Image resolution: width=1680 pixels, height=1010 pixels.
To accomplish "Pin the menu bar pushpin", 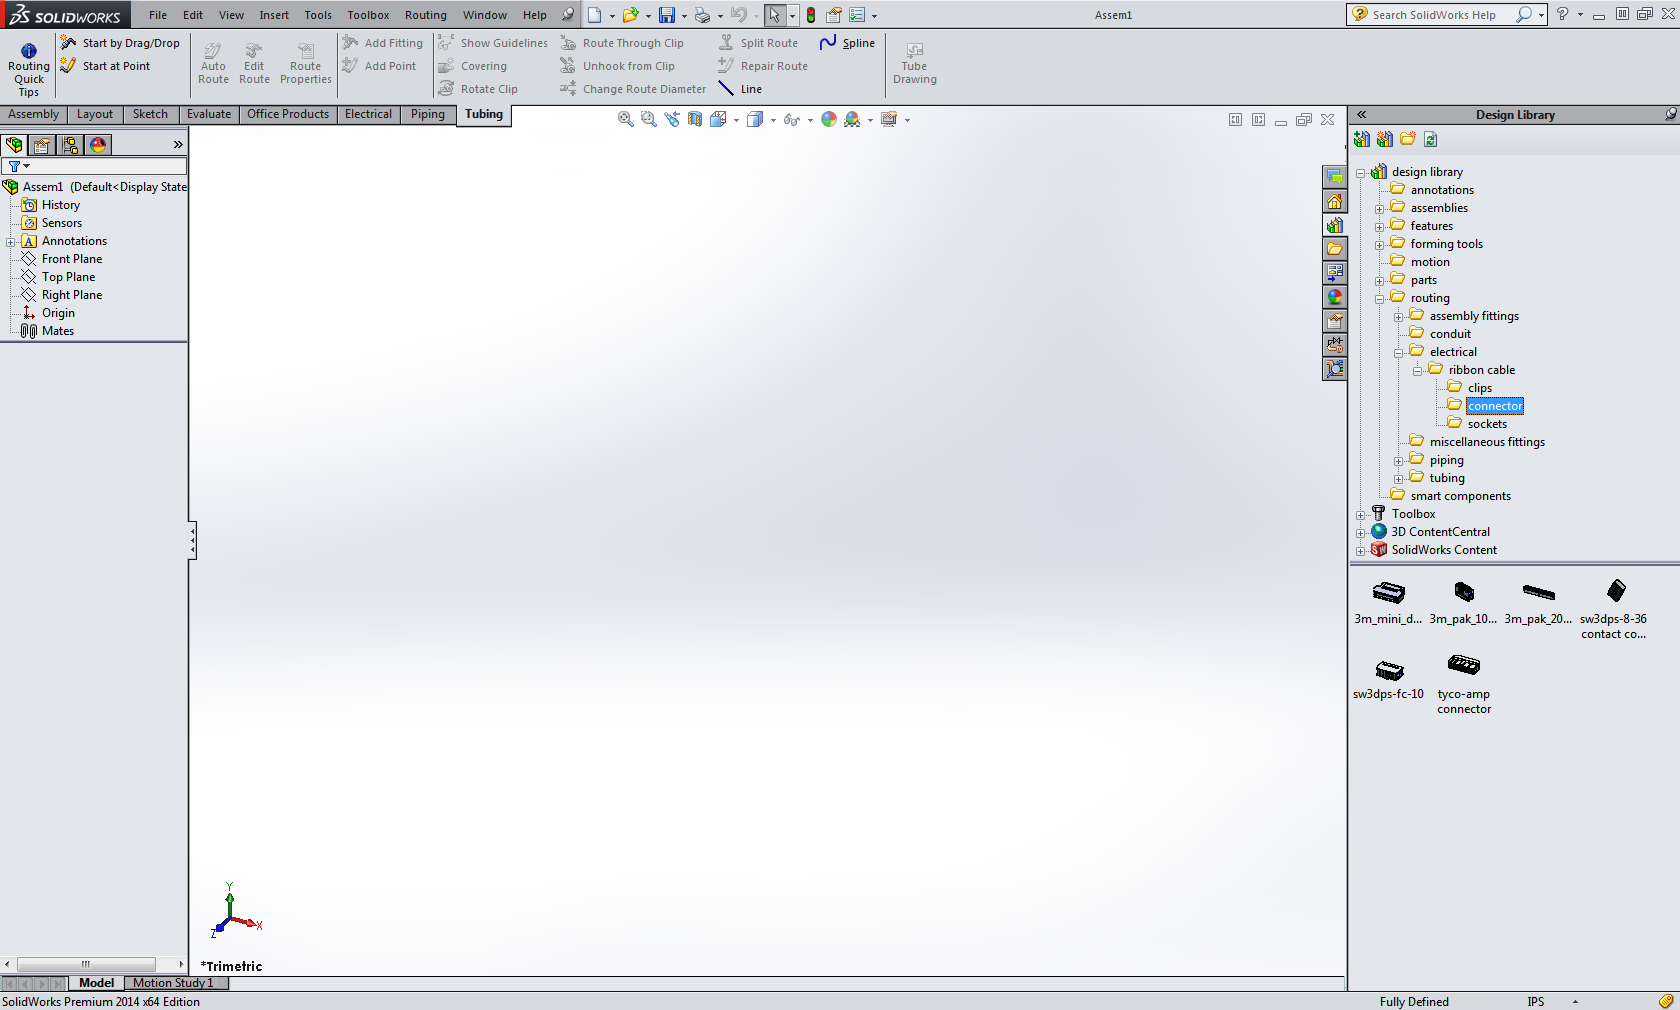I will [x=568, y=15].
